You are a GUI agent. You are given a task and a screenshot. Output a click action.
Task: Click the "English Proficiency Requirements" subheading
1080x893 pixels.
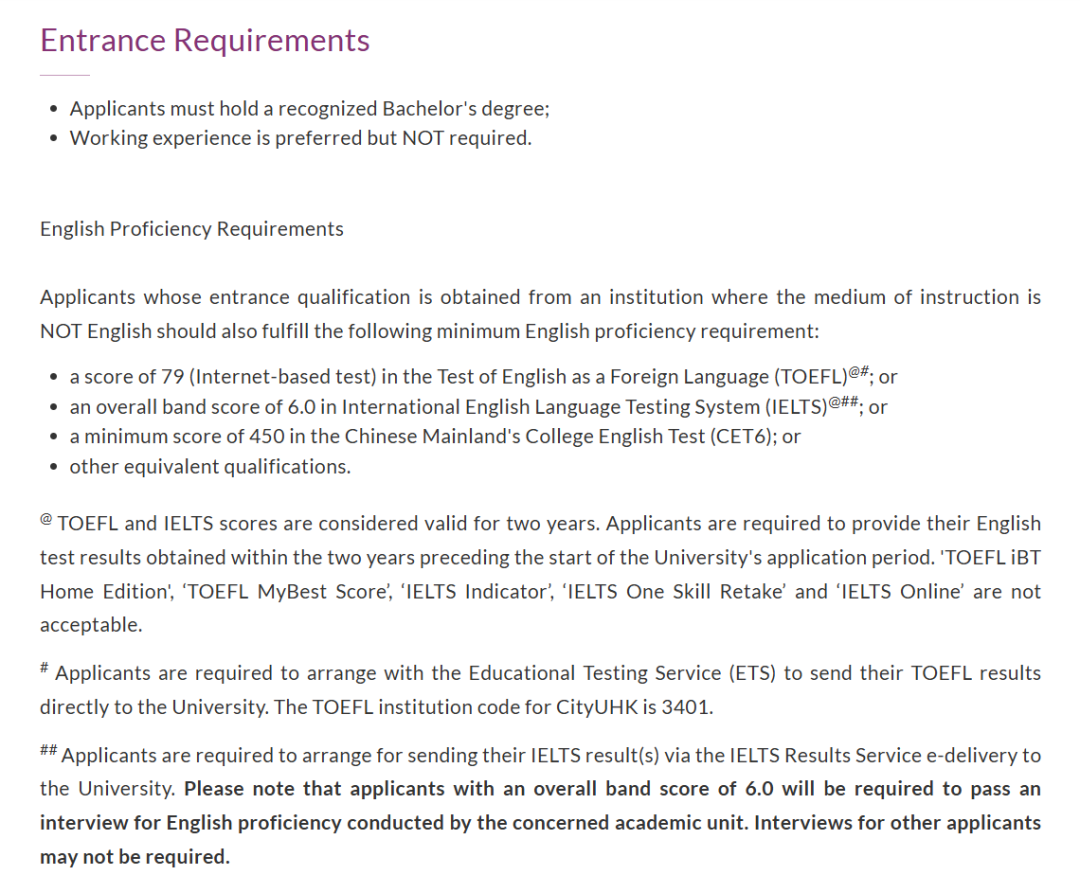[x=192, y=229]
